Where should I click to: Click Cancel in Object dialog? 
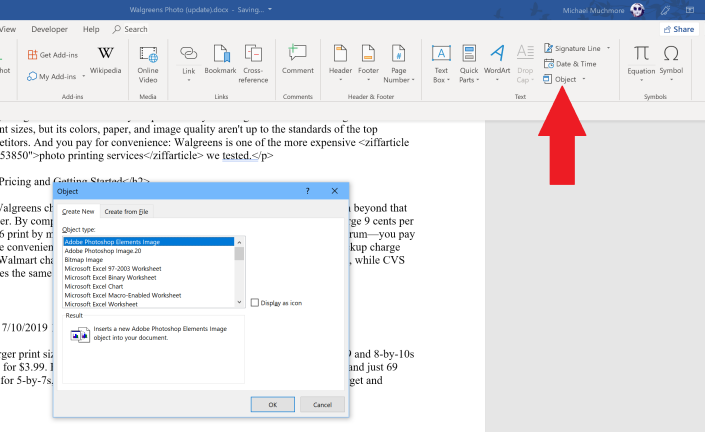[x=322, y=405]
